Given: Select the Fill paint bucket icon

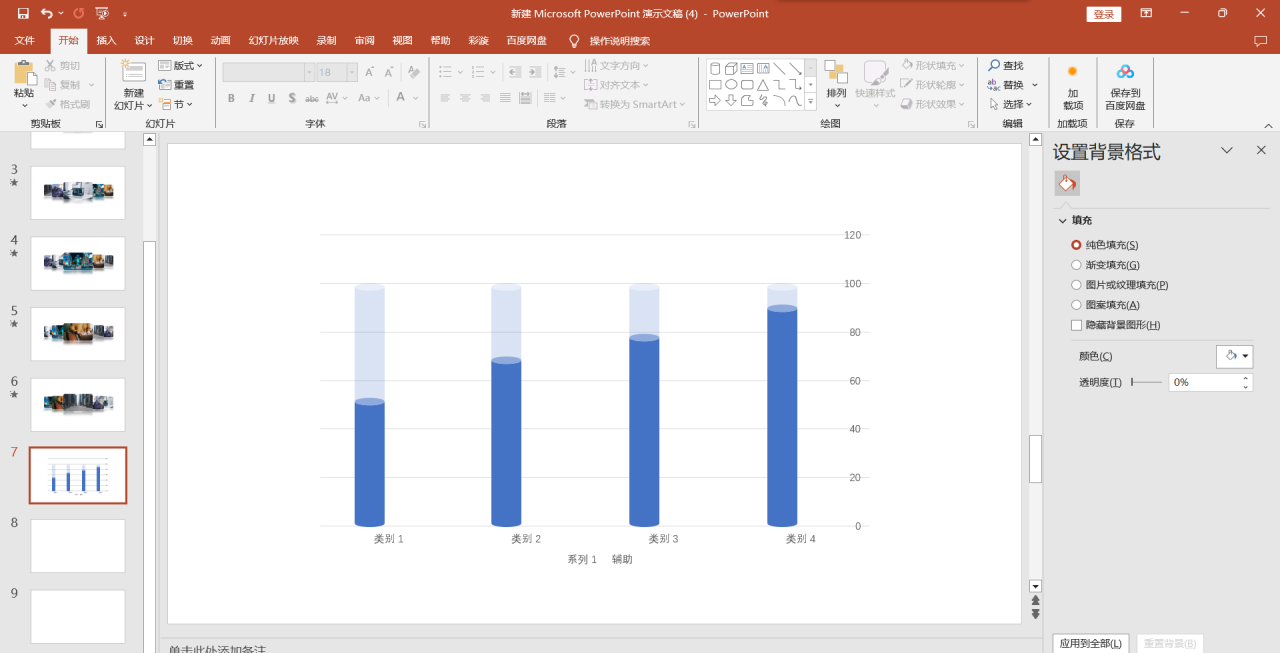Looking at the screenshot, I should click(x=1067, y=184).
